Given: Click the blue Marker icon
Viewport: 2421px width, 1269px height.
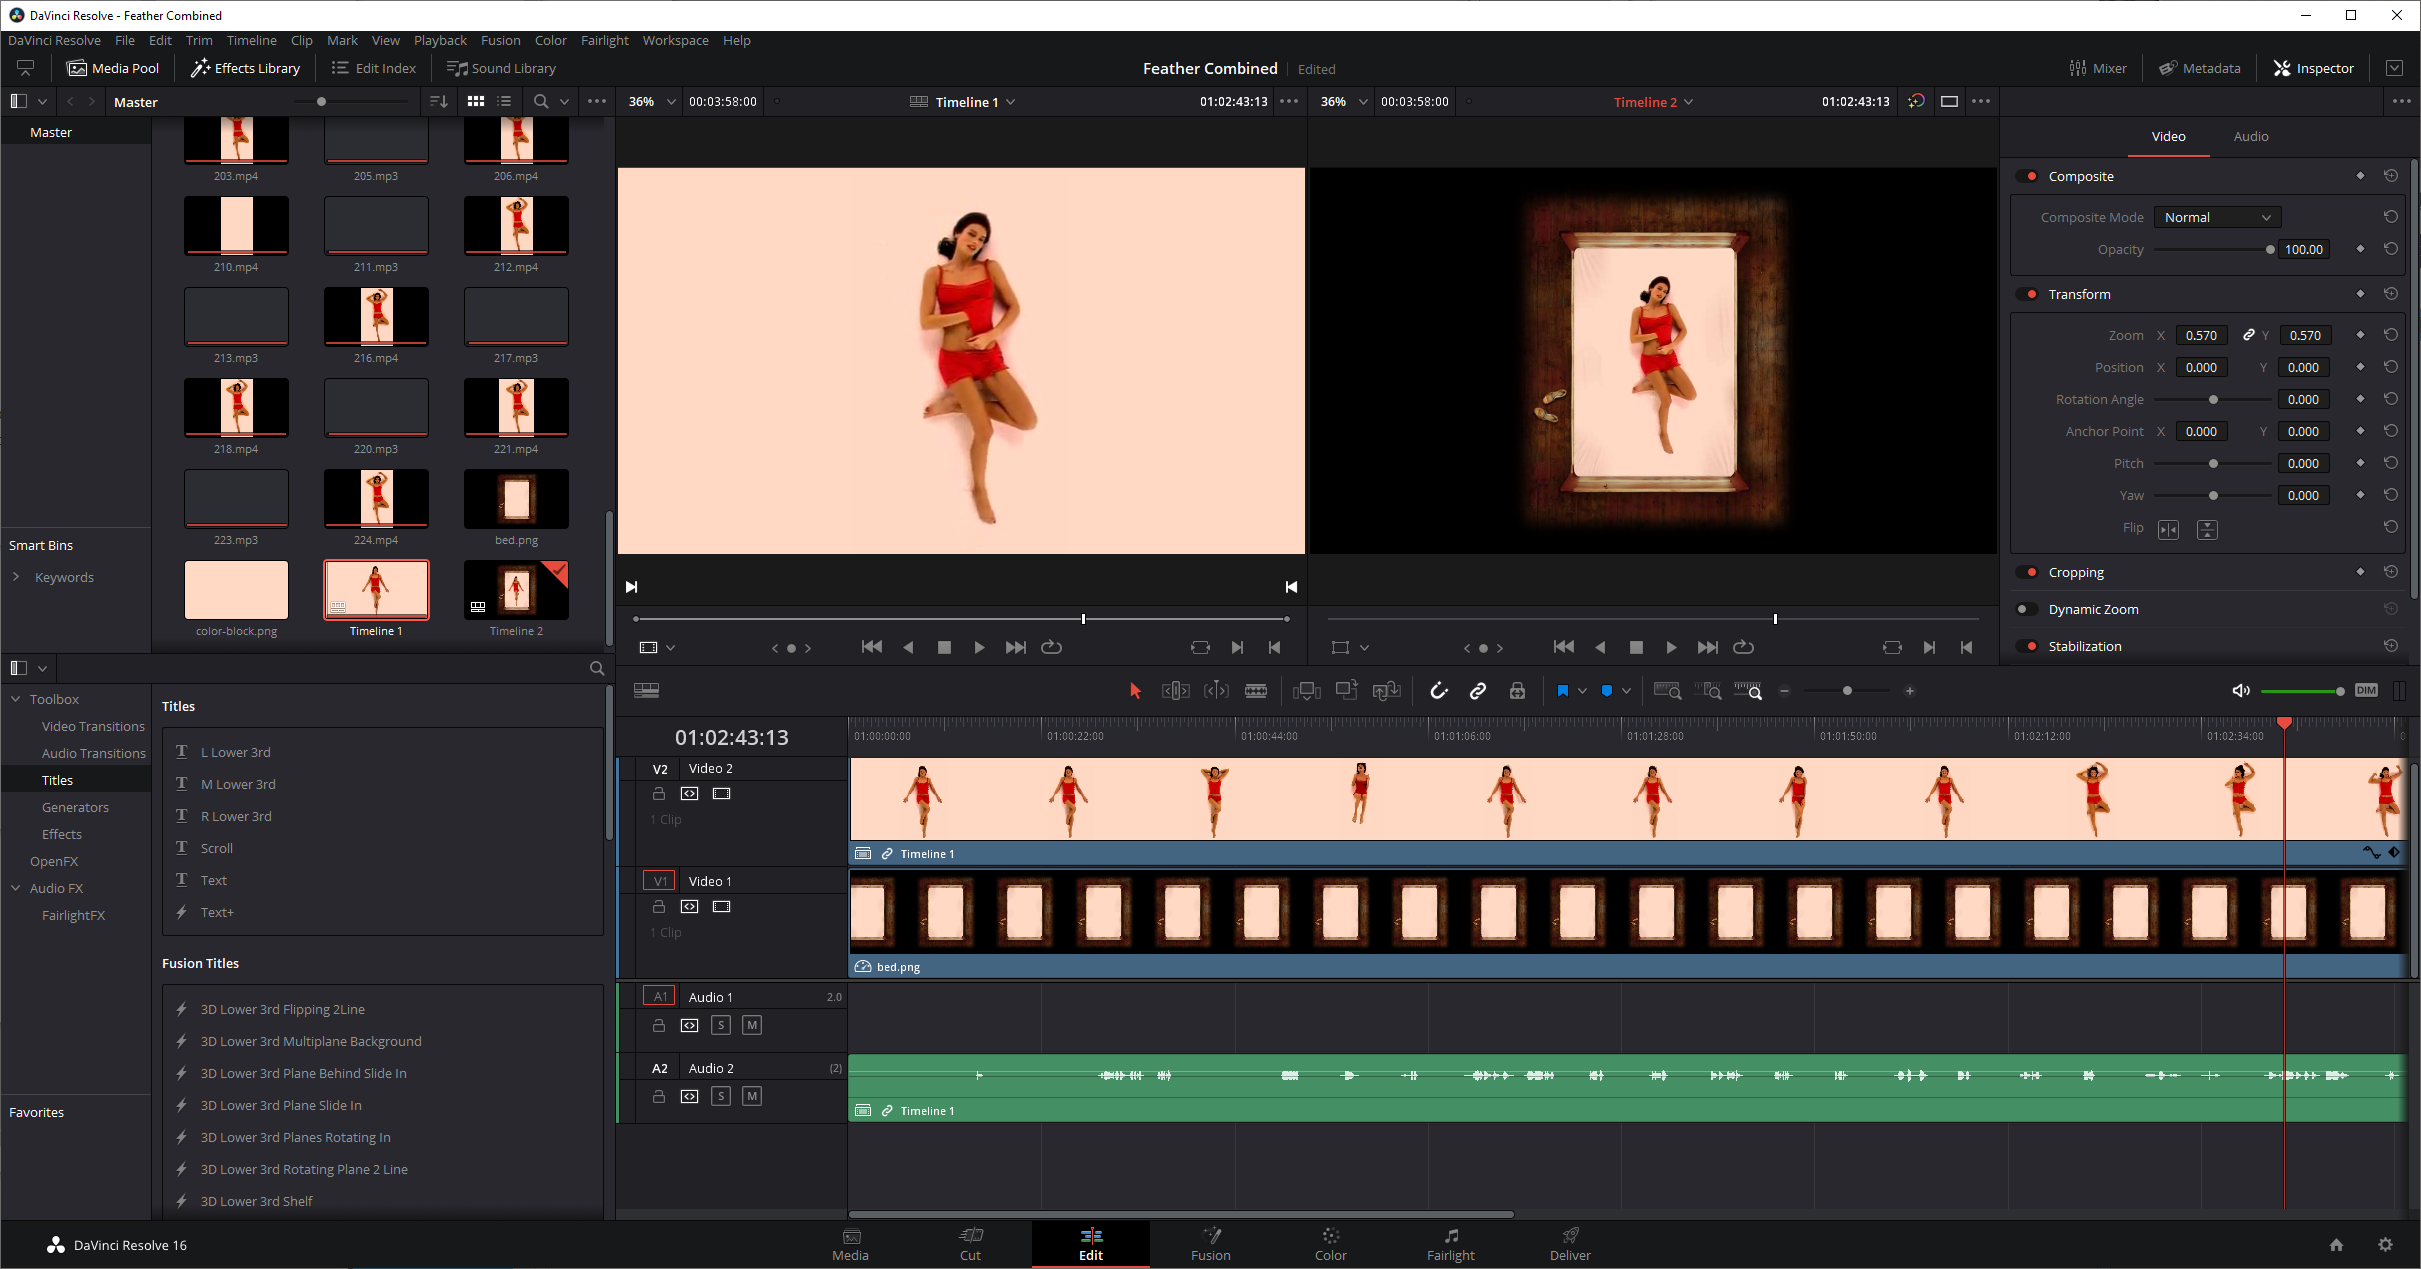Looking at the screenshot, I should tap(1606, 691).
